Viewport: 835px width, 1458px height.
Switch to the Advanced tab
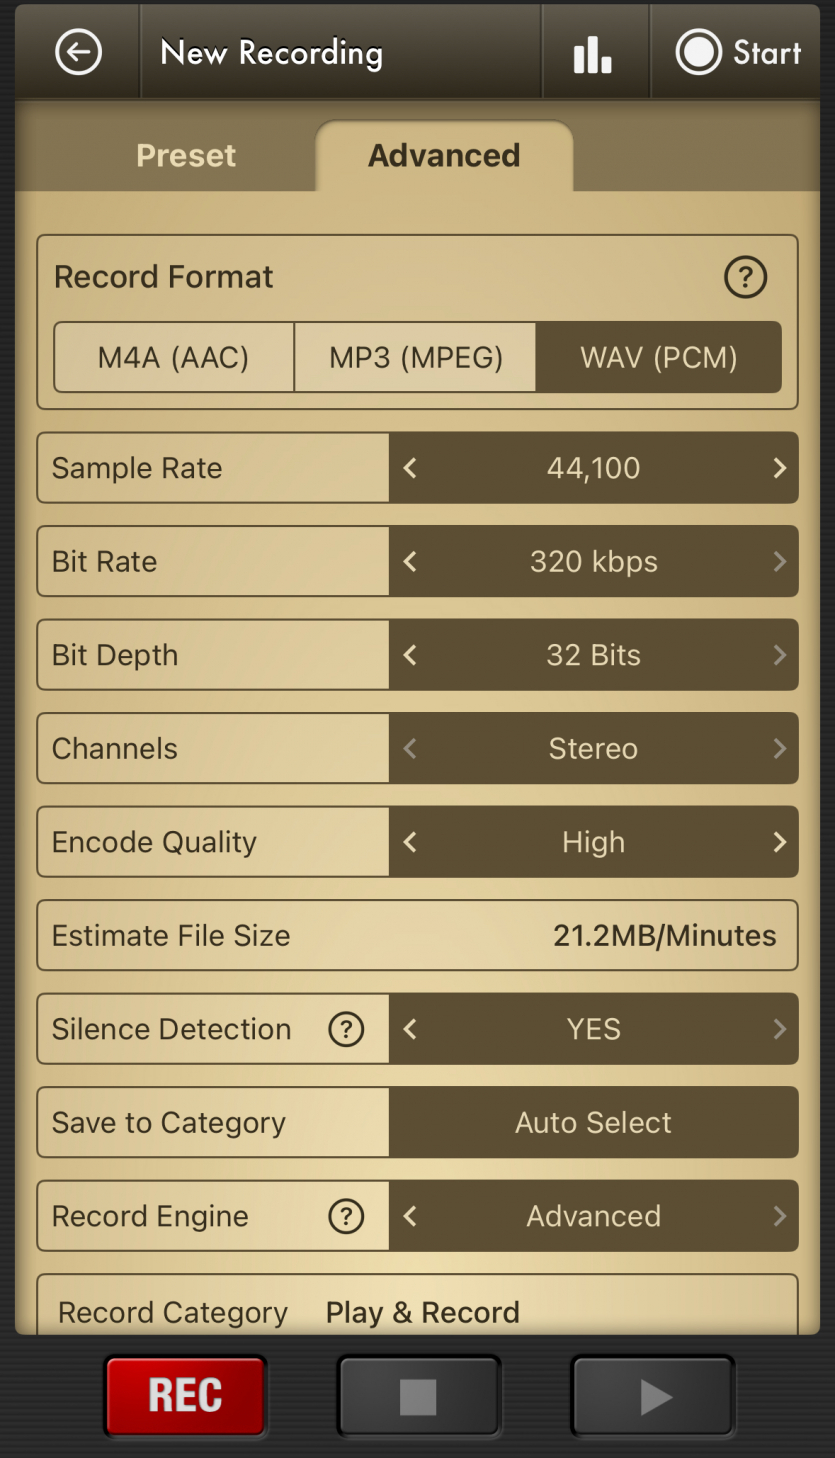[444, 156]
